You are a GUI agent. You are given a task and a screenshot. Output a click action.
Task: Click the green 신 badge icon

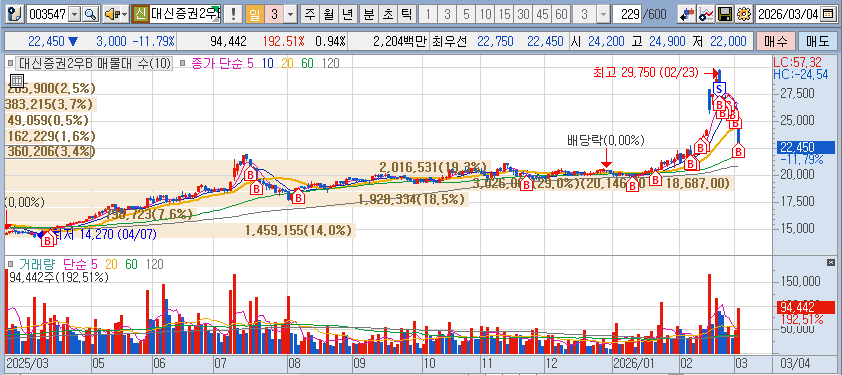coord(141,14)
